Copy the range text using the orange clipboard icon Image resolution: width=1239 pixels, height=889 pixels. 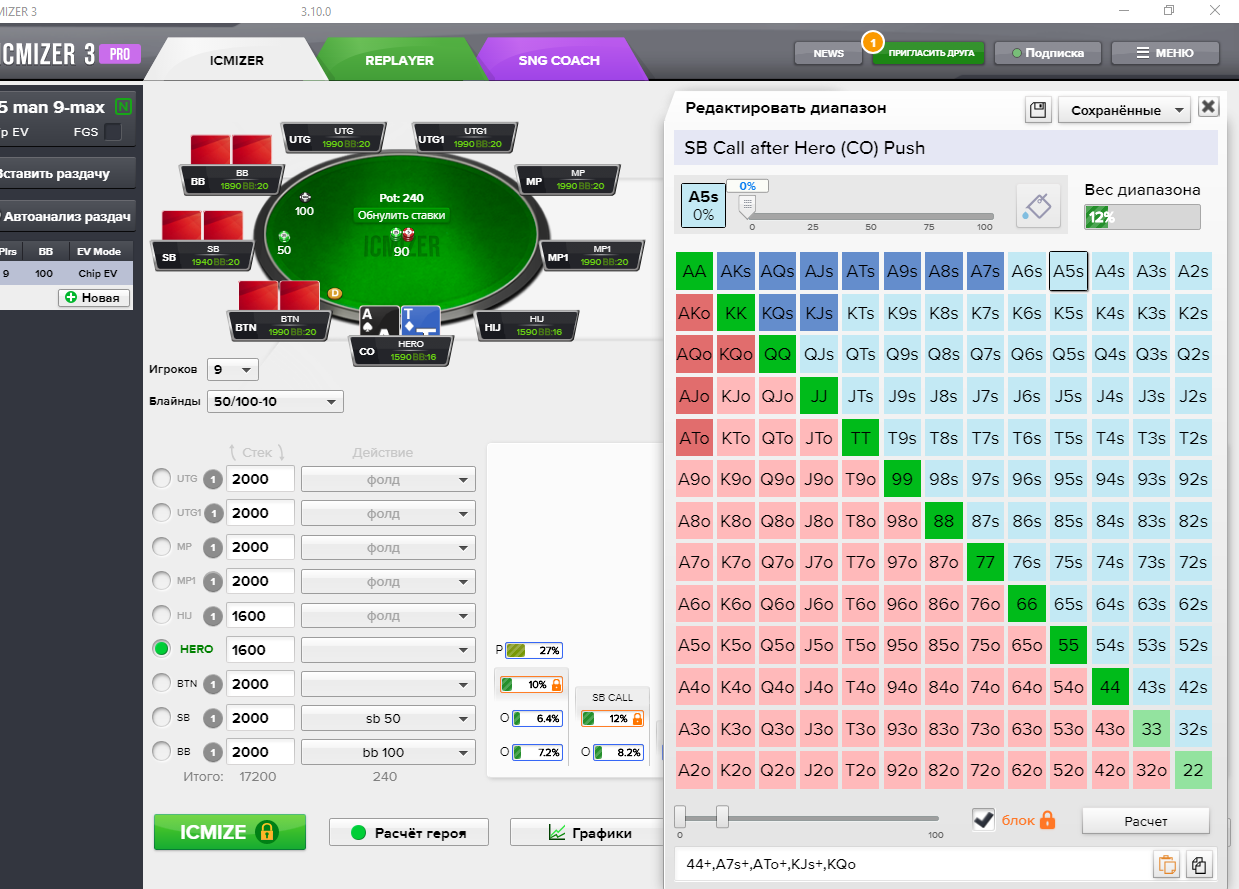point(1165,865)
